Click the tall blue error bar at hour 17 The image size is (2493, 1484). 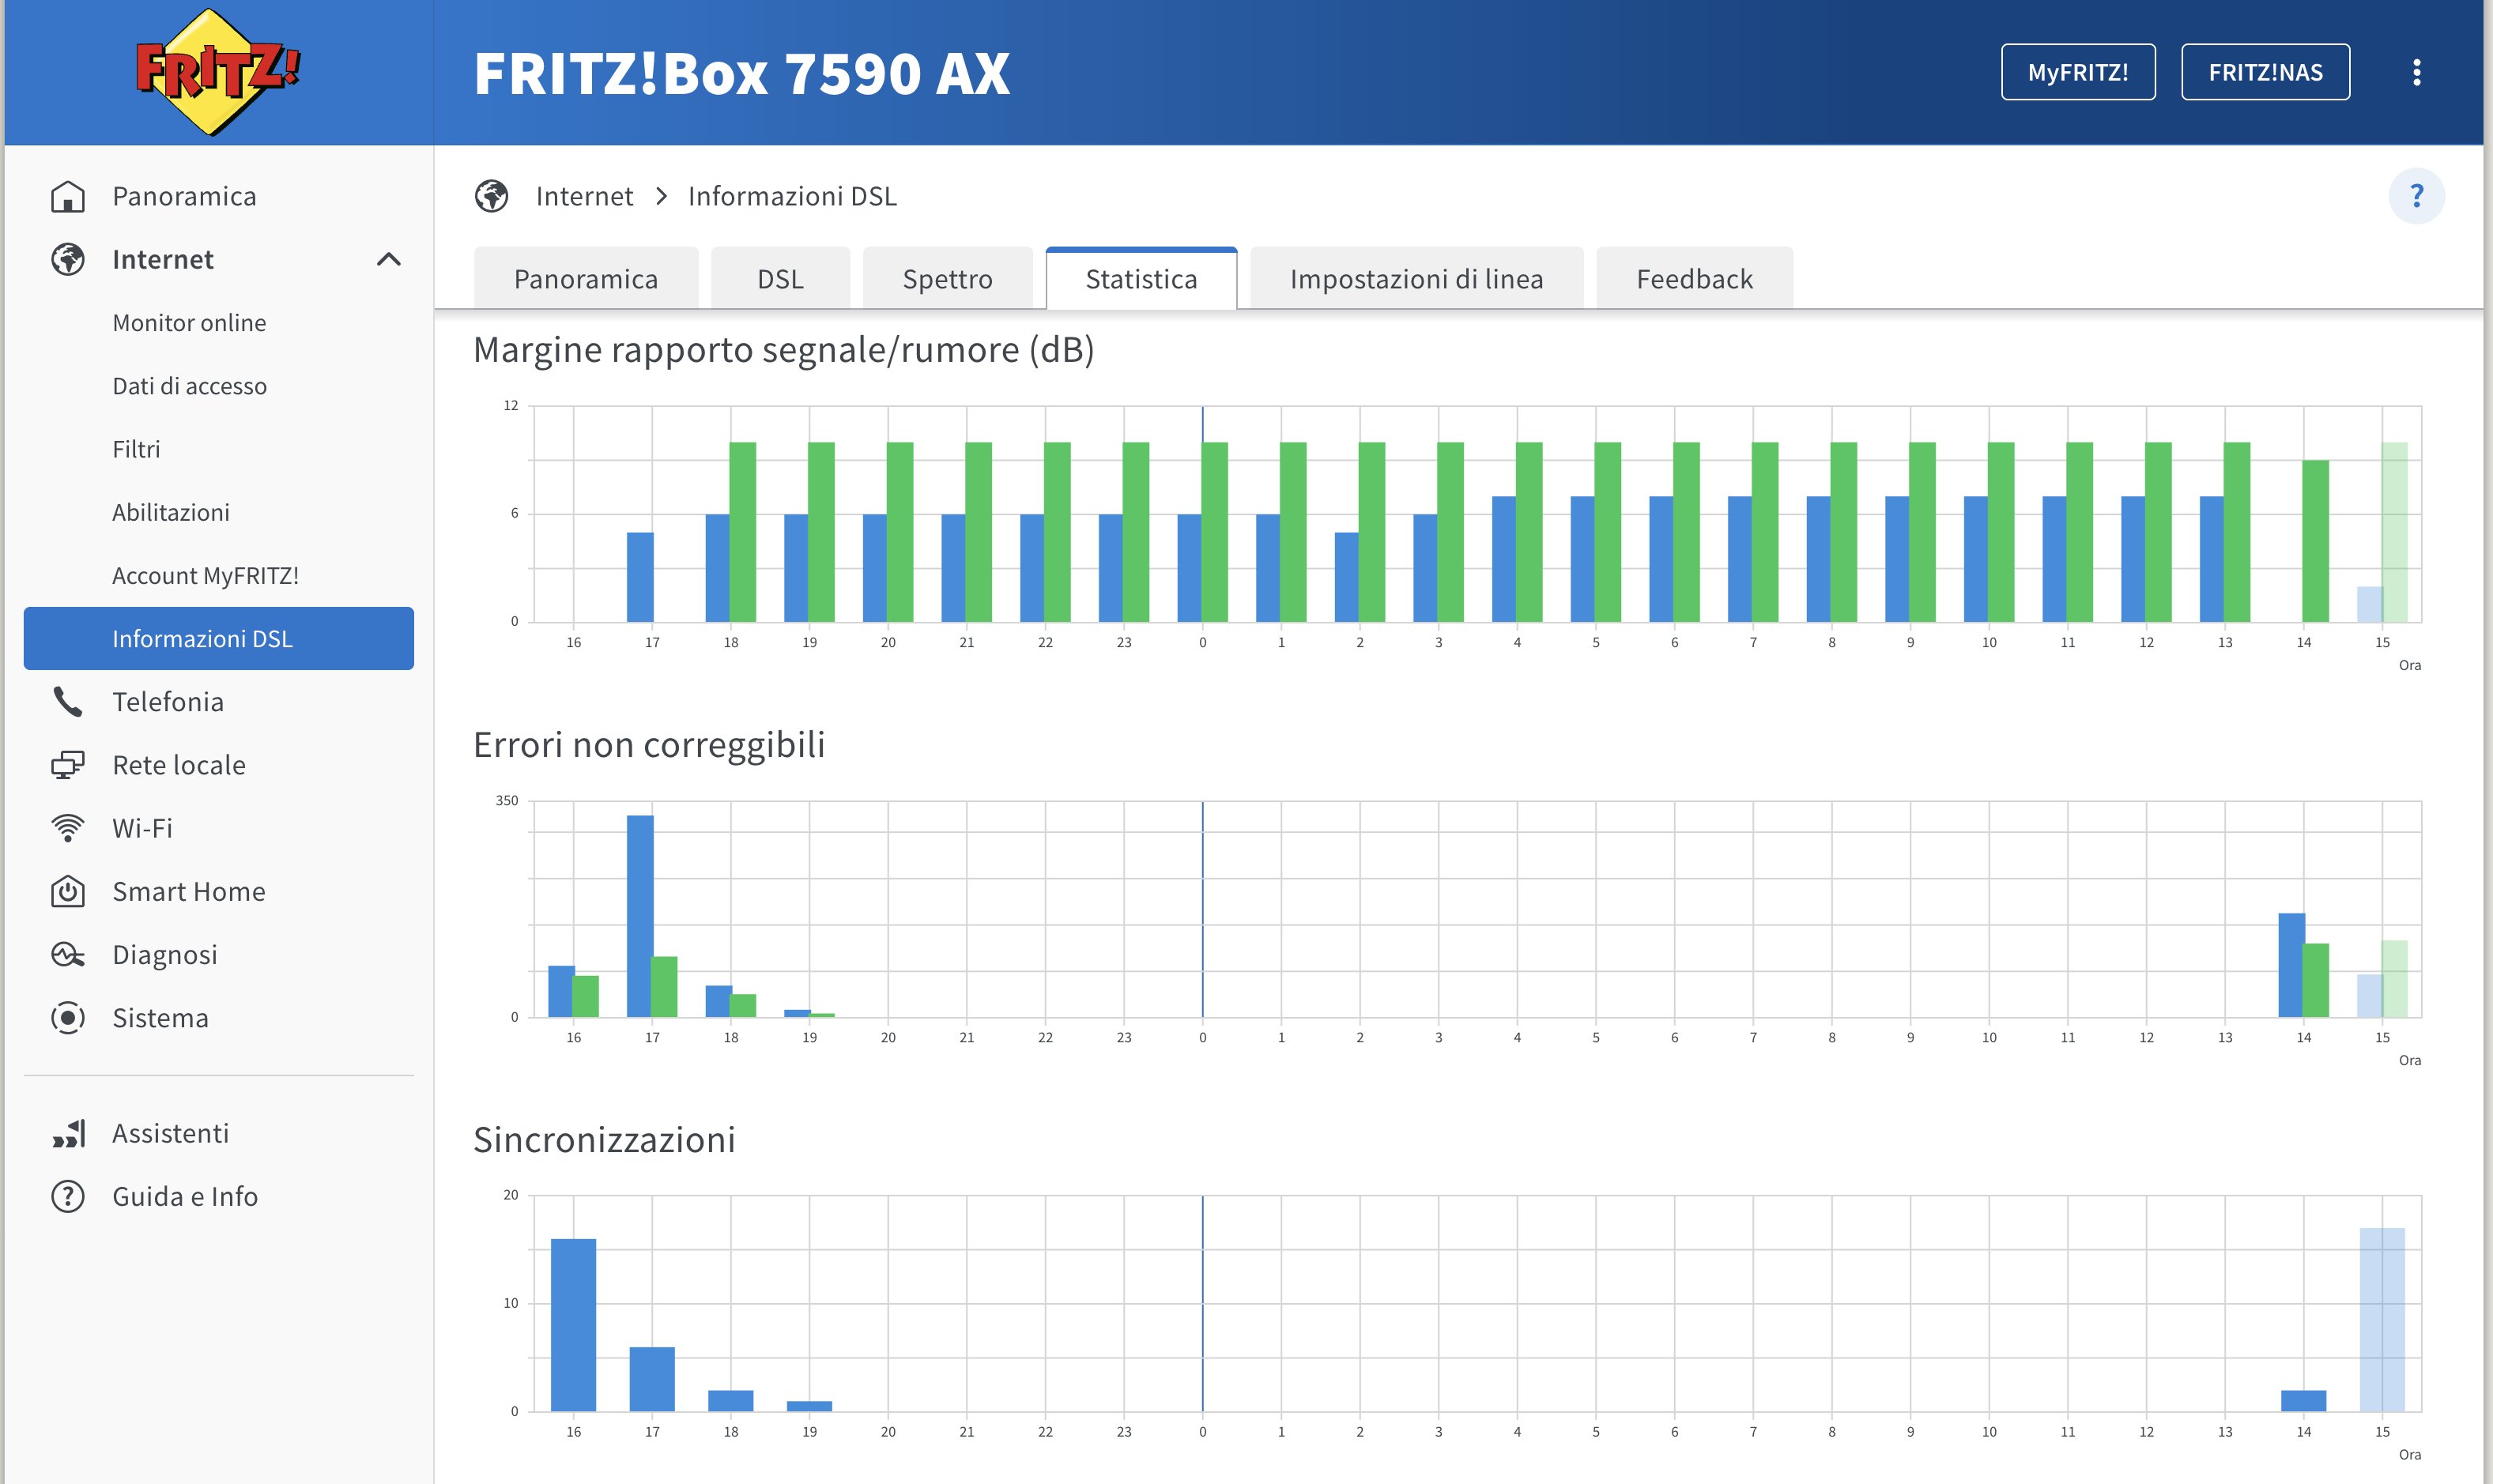(640, 916)
